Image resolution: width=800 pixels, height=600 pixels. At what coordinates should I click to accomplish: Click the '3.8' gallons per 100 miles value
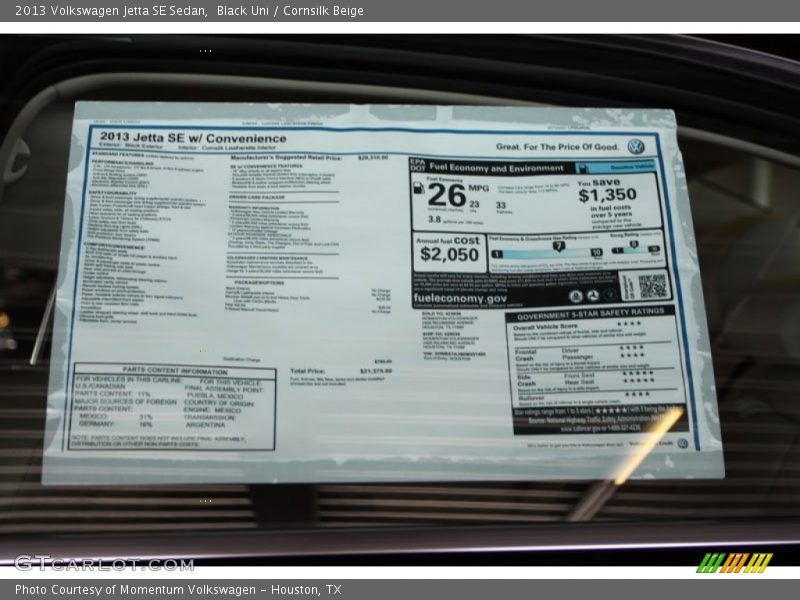(434, 219)
